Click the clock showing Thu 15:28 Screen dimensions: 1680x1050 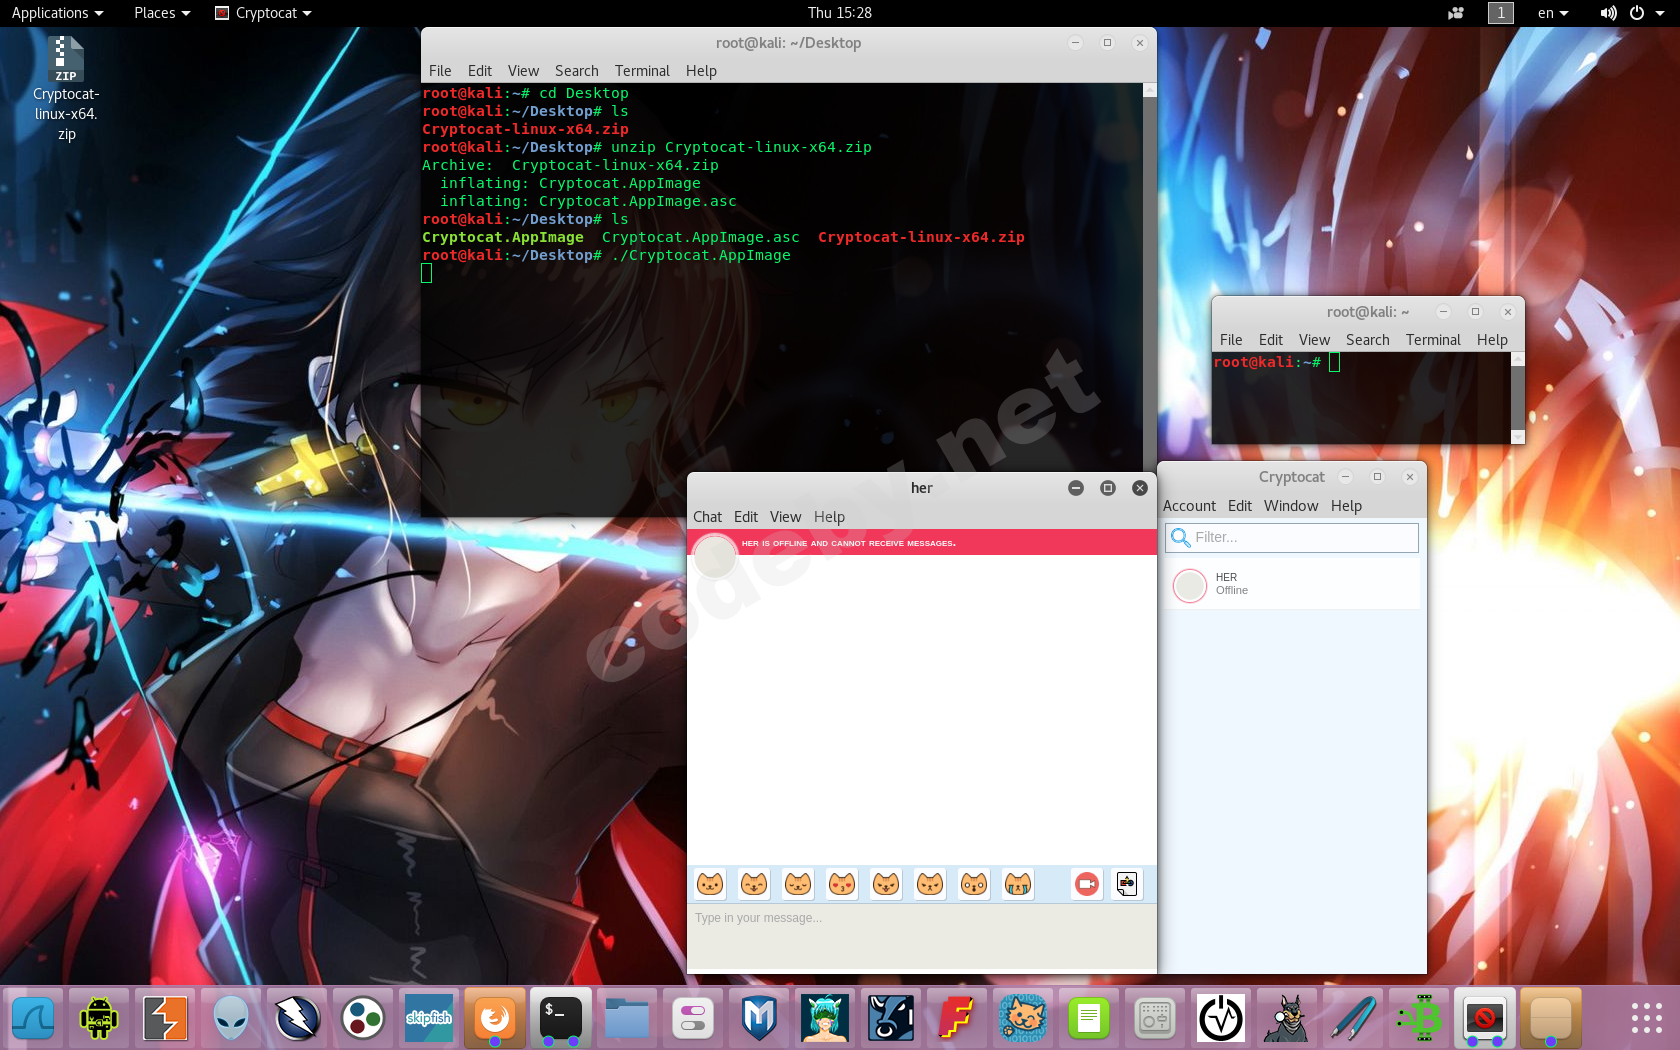click(840, 13)
